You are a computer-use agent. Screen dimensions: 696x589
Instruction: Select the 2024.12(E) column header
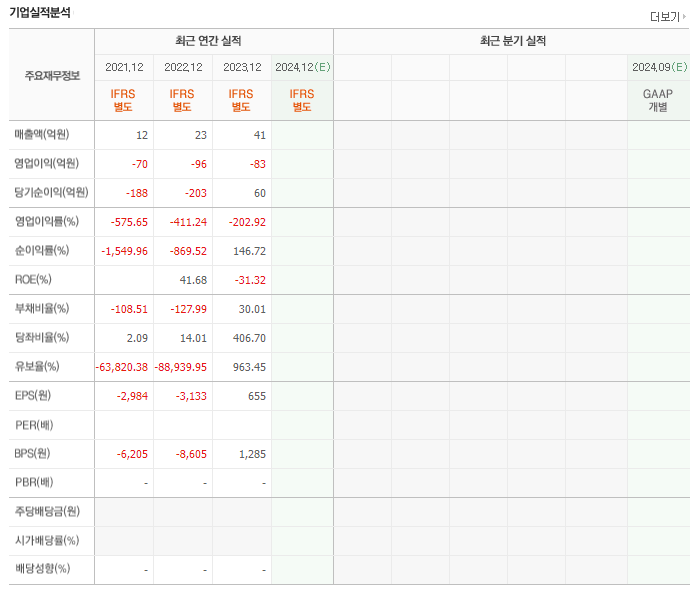[x=303, y=67]
